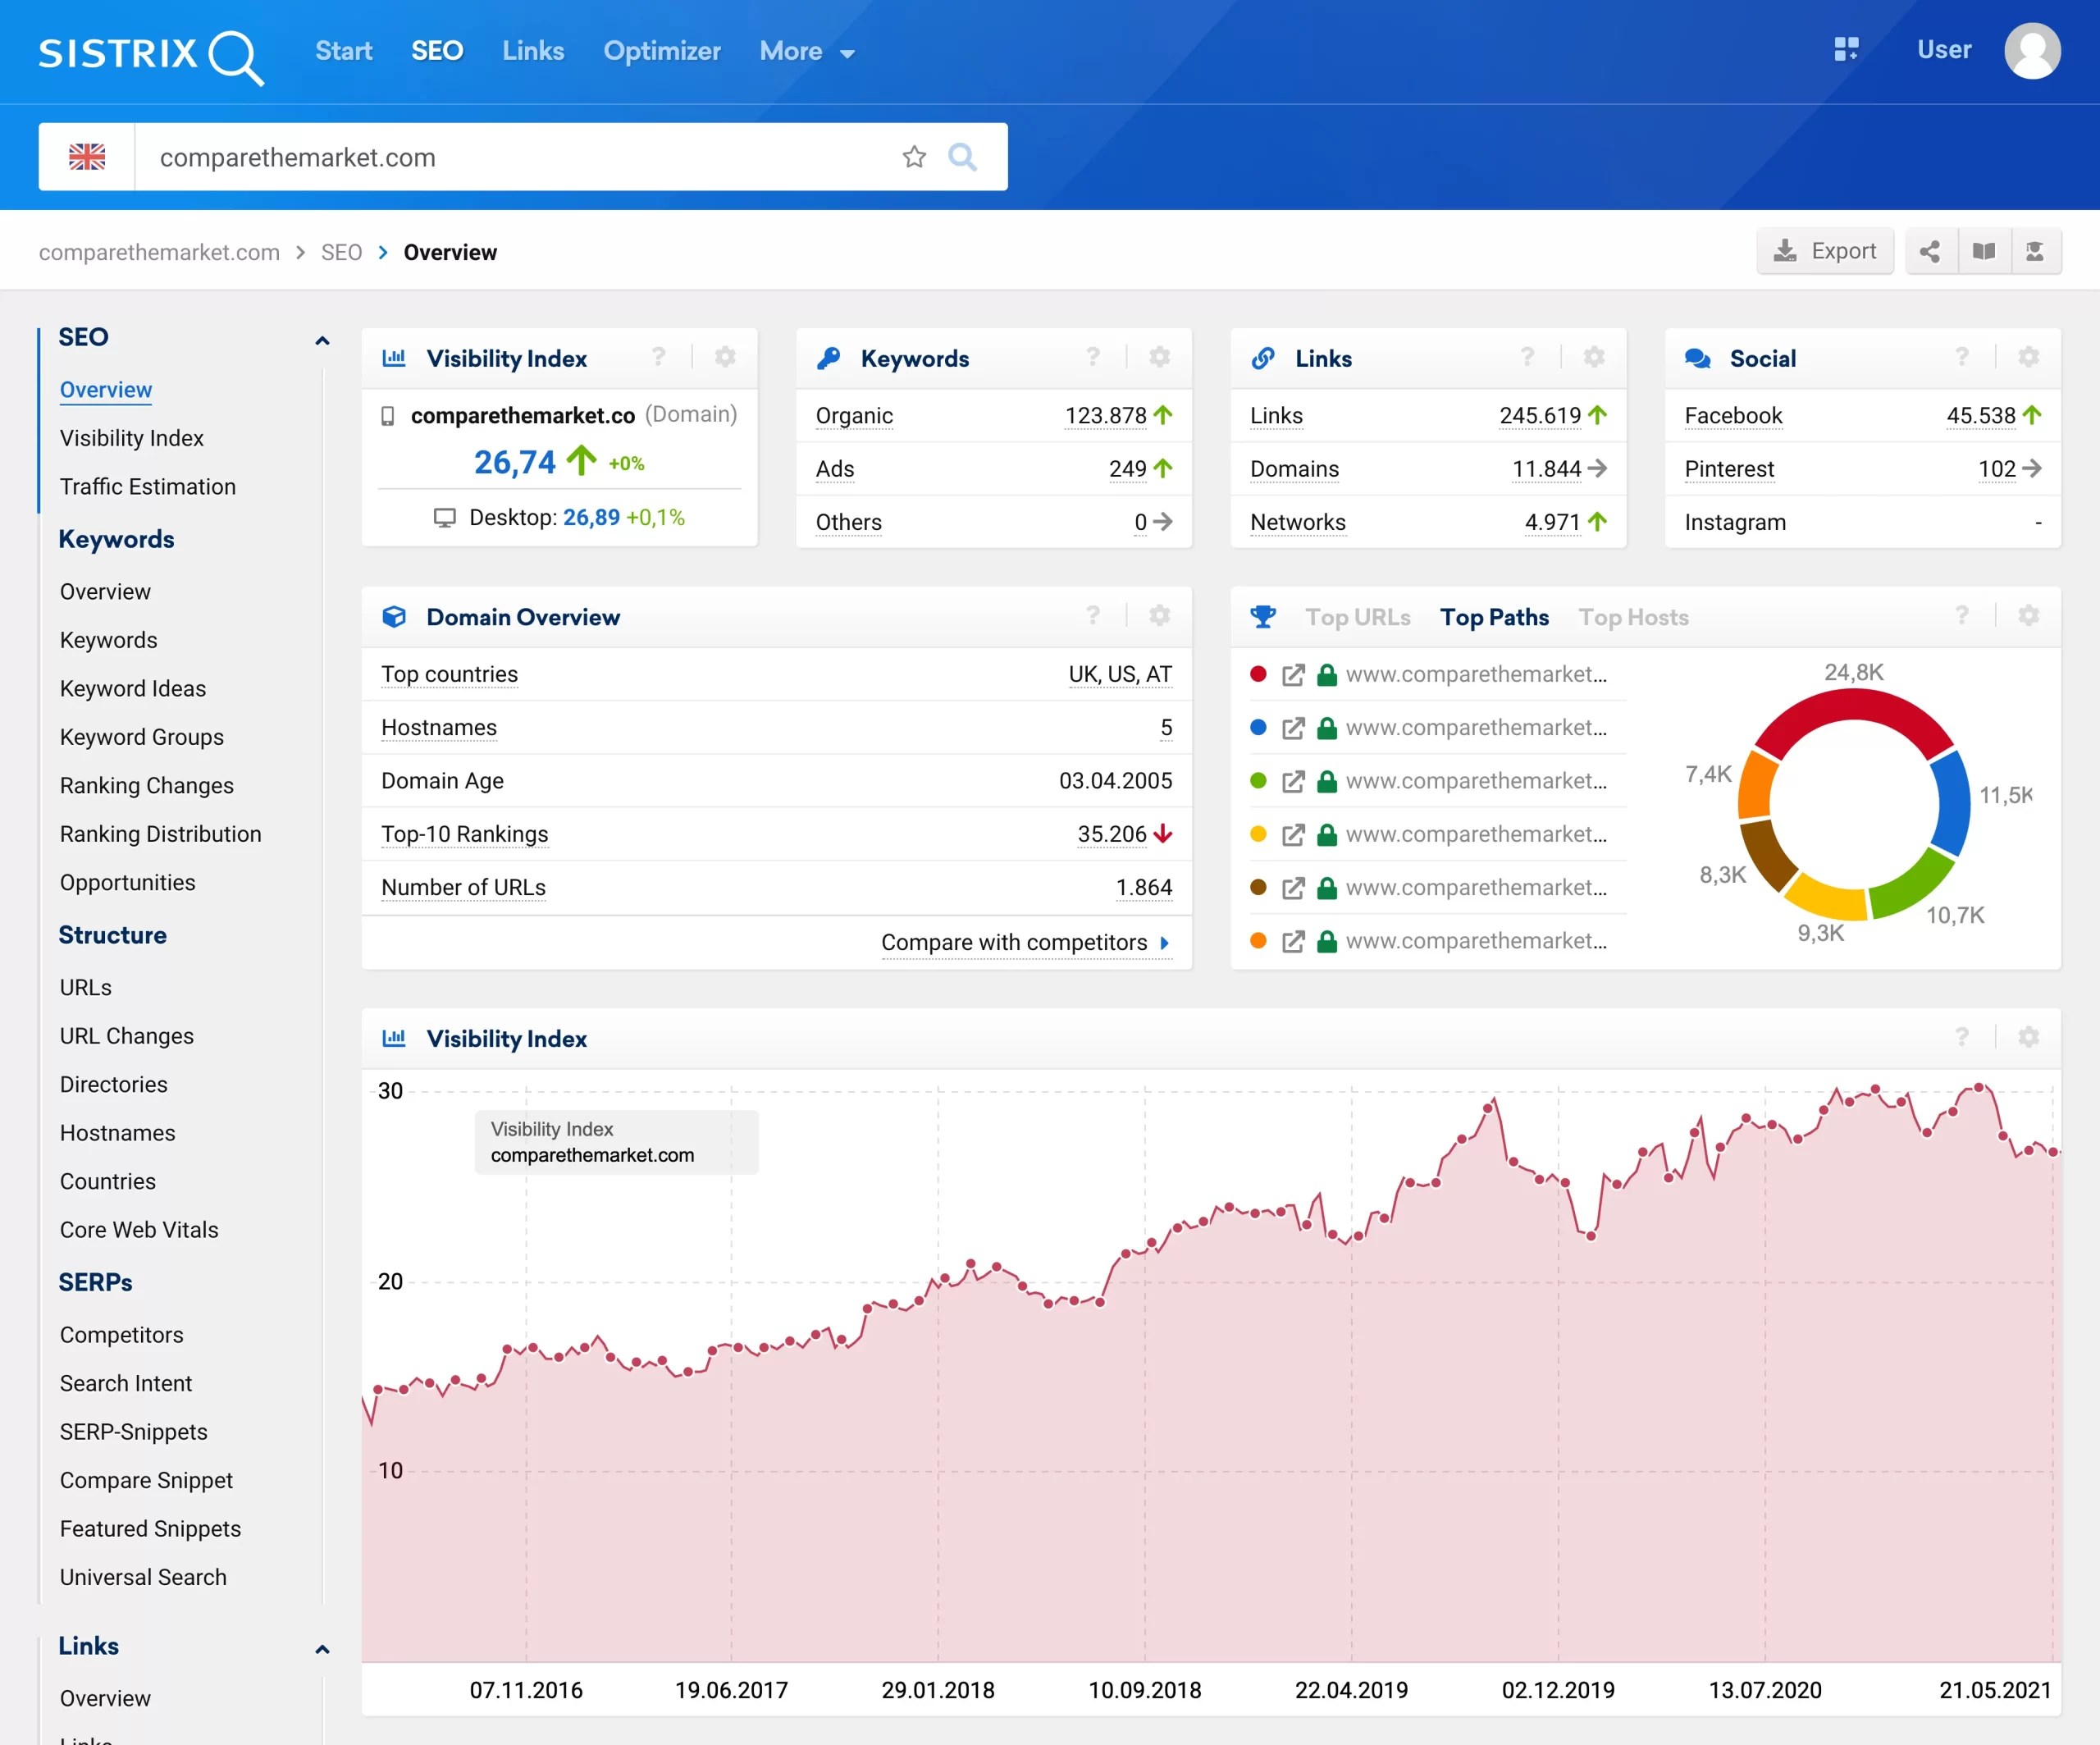Click the star favorite icon in search bar

click(x=913, y=157)
